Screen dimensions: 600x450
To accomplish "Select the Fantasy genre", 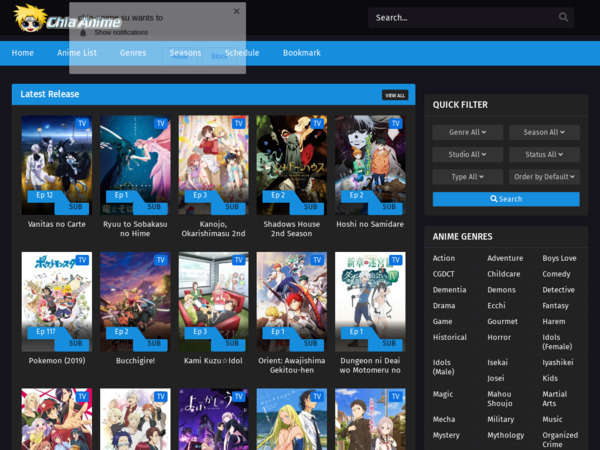I will tap(555, 306).
